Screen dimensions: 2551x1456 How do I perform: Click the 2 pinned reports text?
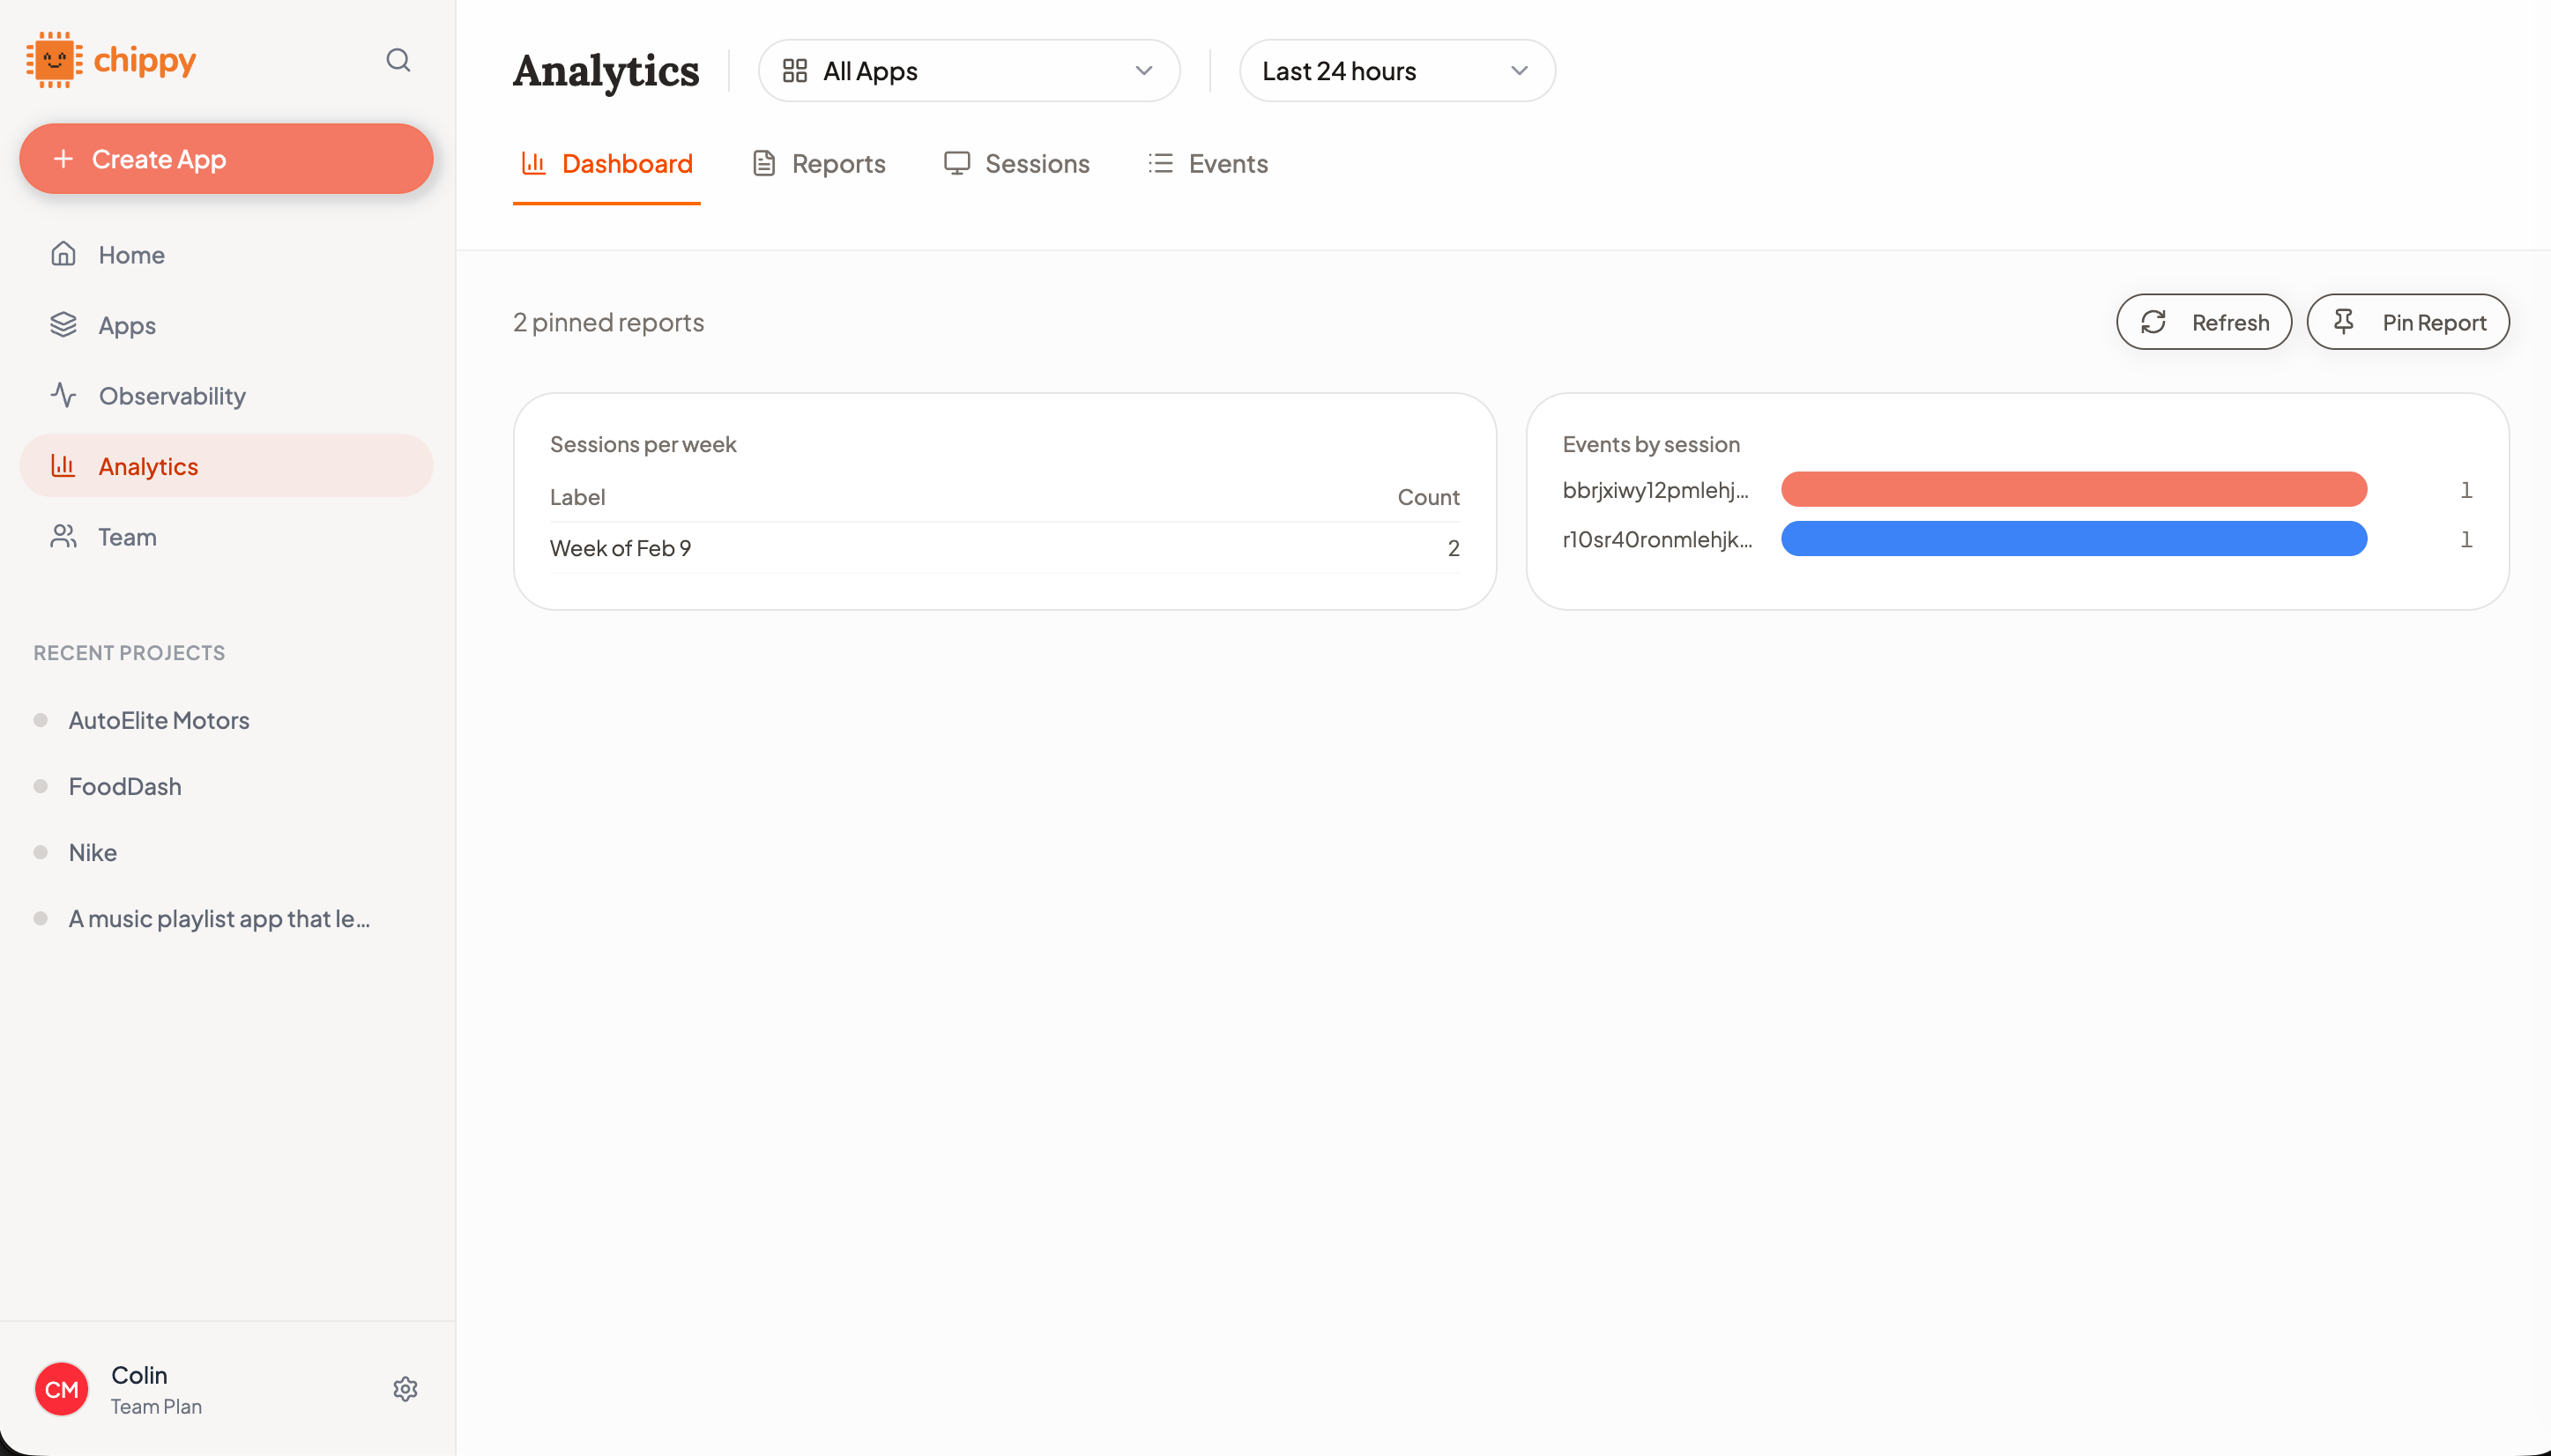point(608,322)
